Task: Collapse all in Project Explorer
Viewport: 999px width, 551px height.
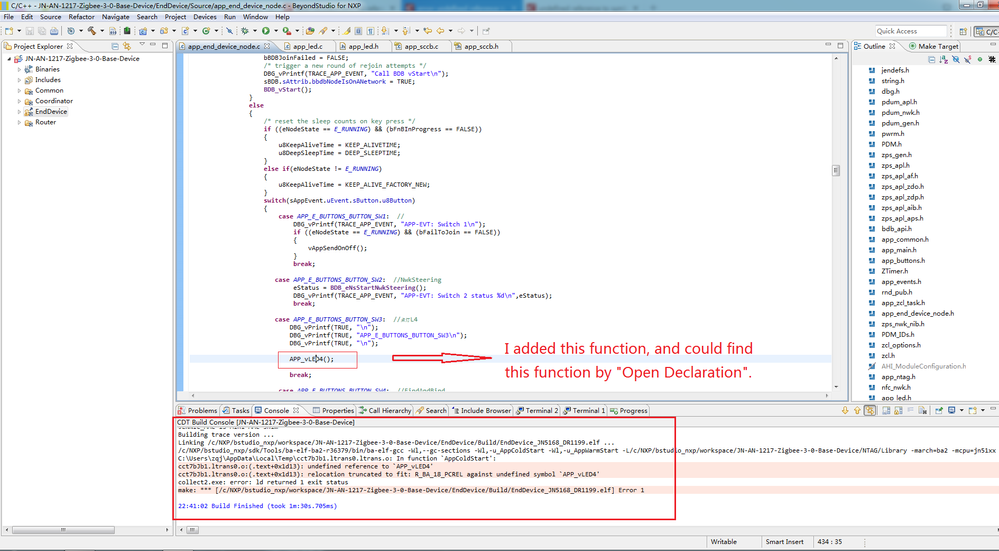Action: (115, 46)
